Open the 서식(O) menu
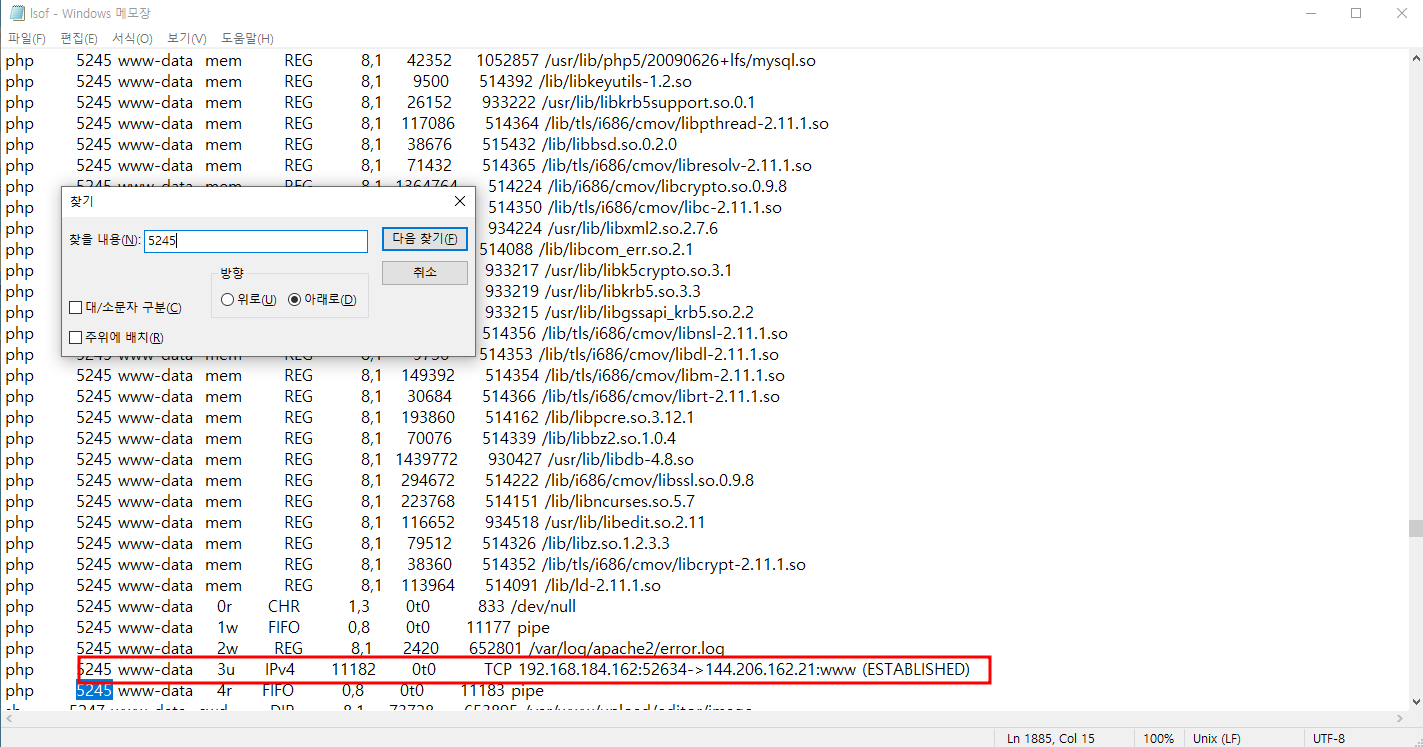This screenshot has height=747, width=1423. (x=132, y=38)
